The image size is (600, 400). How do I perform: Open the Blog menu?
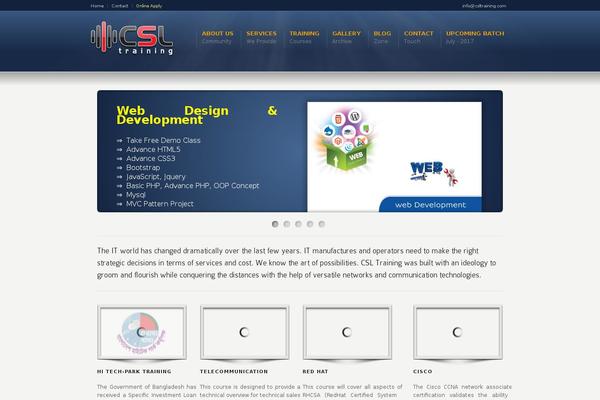pyautogui.click(x=382, y=37)
